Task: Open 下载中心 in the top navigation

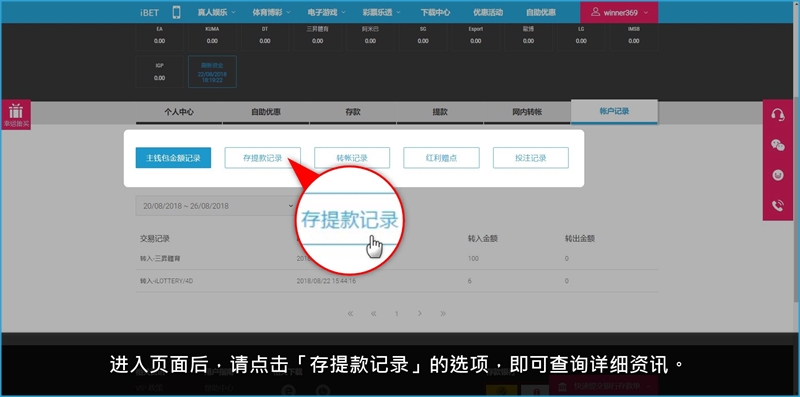Action: click(435, 12)
